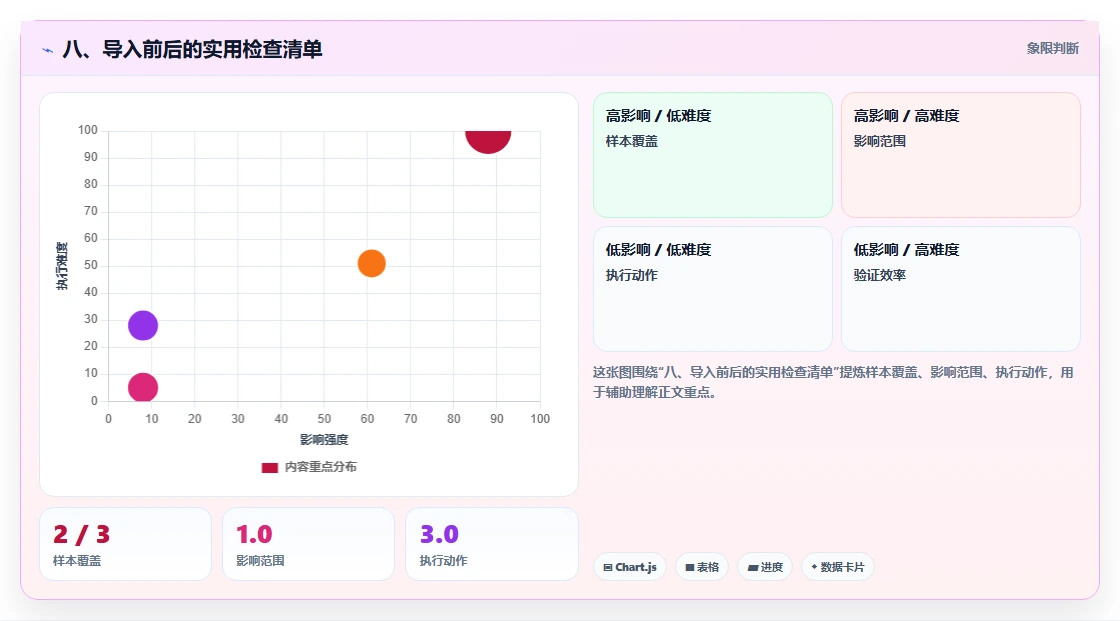Open the 1.0 影响范围 stat card
This screenshot has width=1120, height=621.
(309, 544)
